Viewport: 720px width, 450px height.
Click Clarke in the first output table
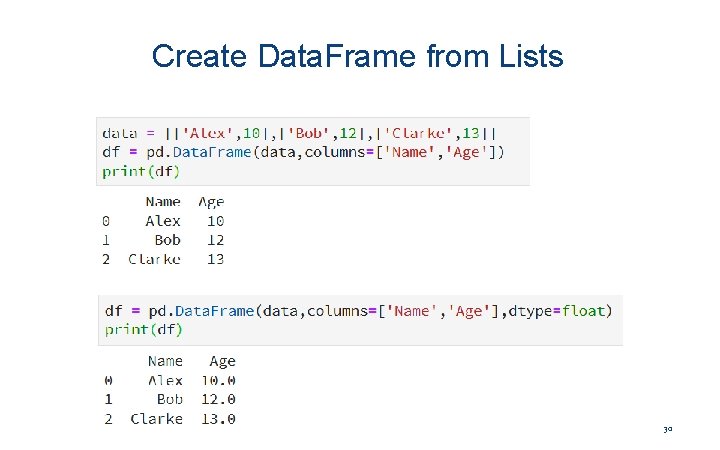pyautogui.click(x=155, y=259)
